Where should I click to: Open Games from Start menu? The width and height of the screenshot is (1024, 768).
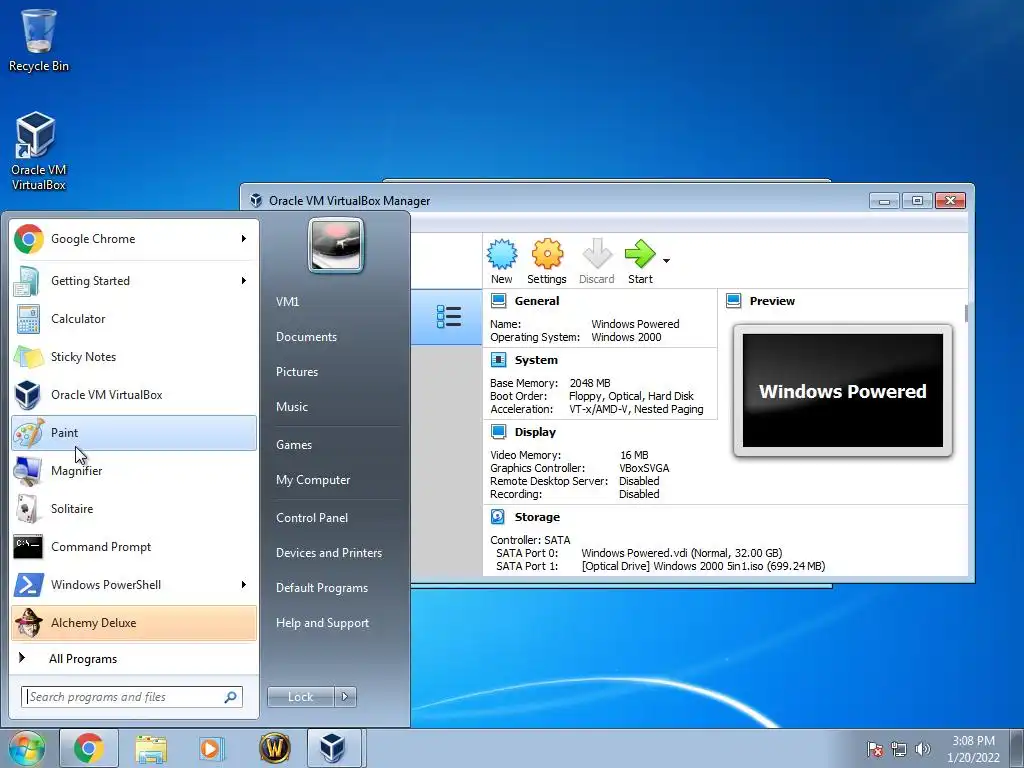click(x=294, y=445)
